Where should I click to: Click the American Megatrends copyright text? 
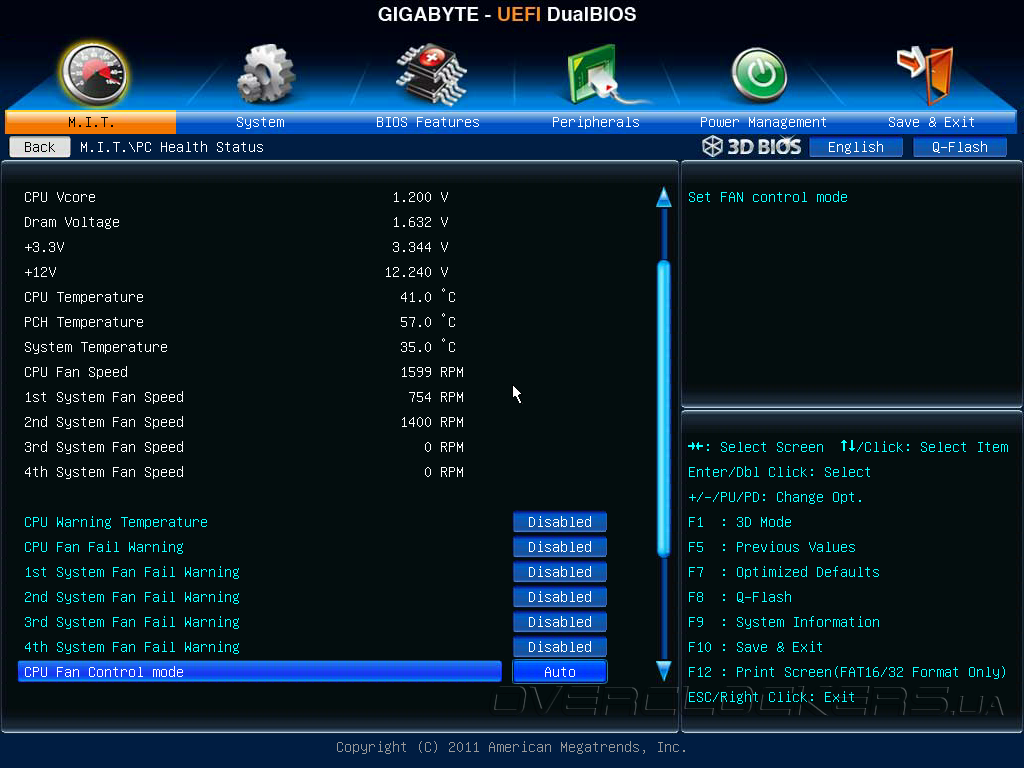point(511,746)
